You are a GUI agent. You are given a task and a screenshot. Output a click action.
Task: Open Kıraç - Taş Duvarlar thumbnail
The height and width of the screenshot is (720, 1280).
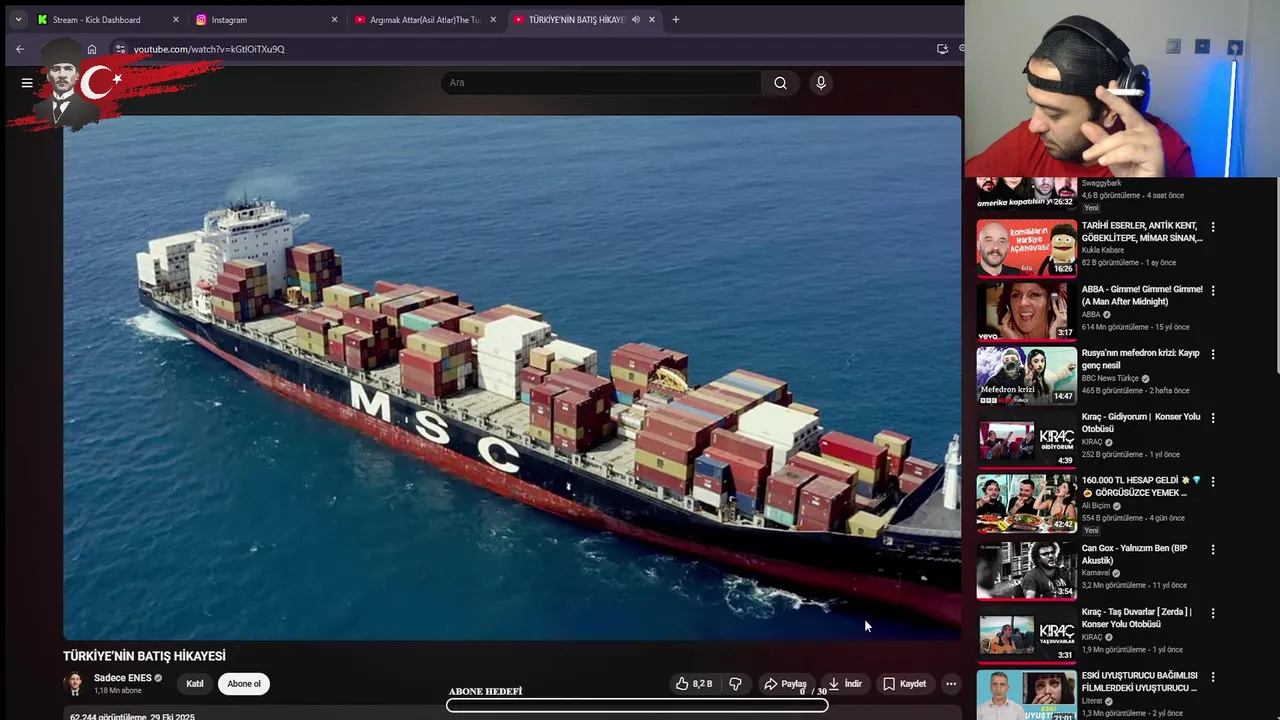(1026, 634)
